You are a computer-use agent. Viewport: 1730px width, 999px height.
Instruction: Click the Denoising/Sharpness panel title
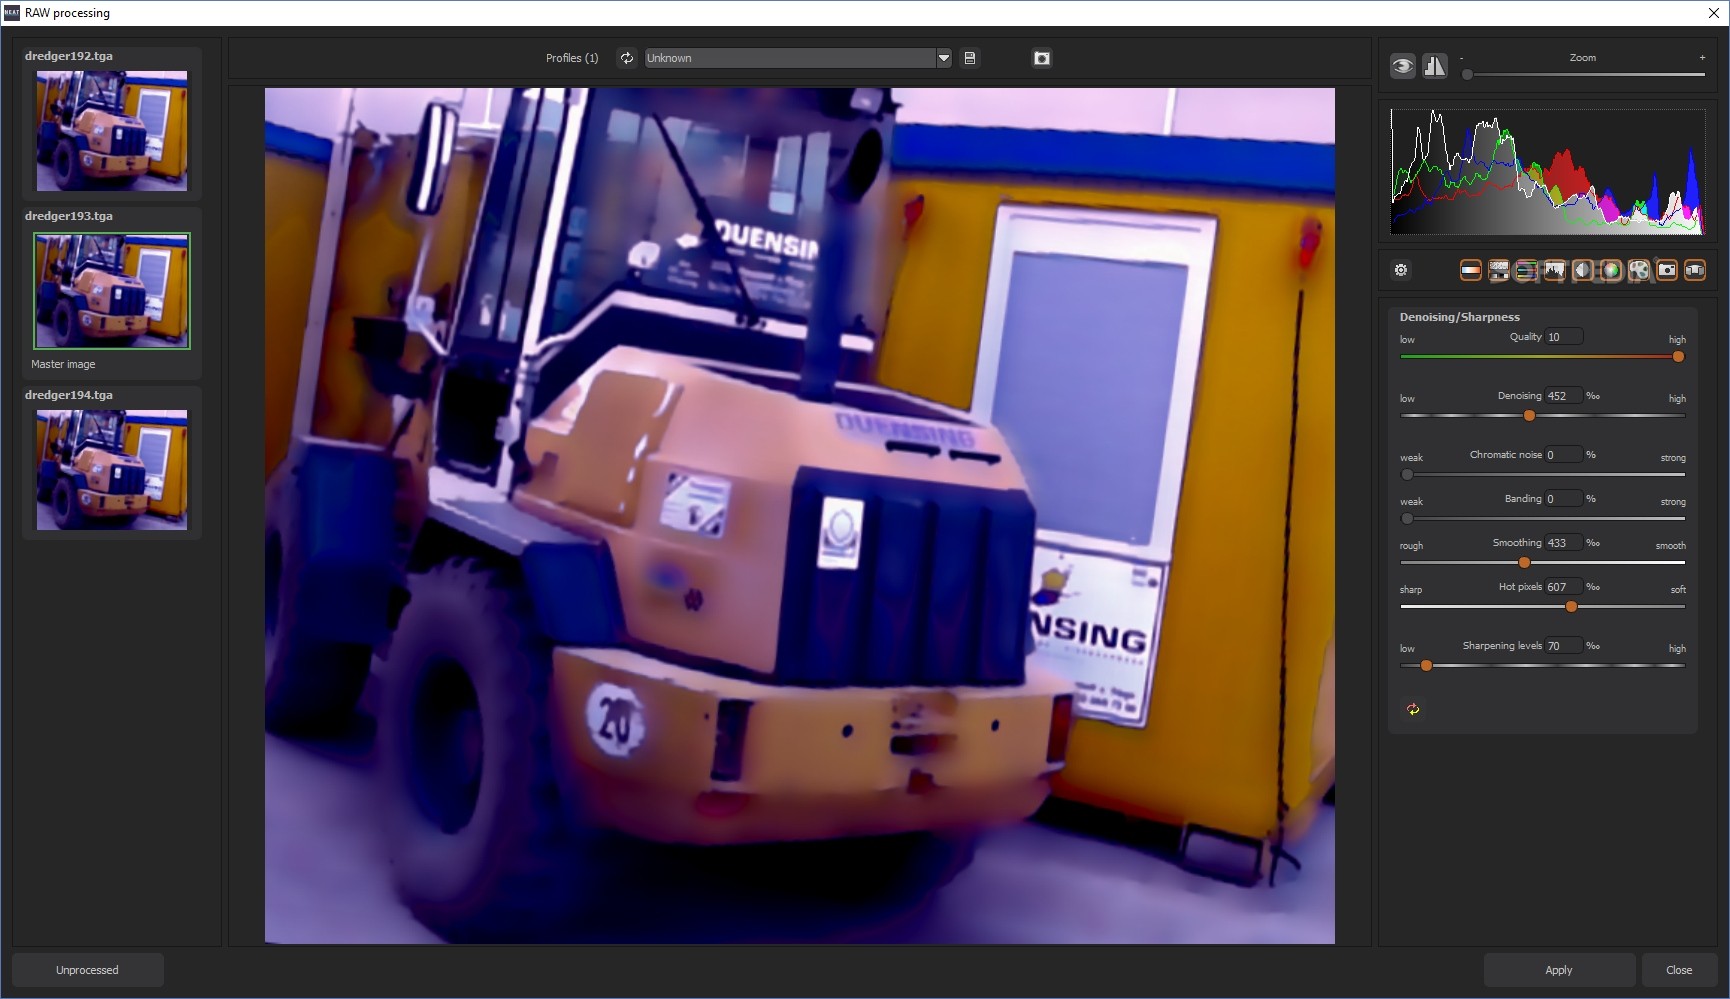pos(1460,317)
